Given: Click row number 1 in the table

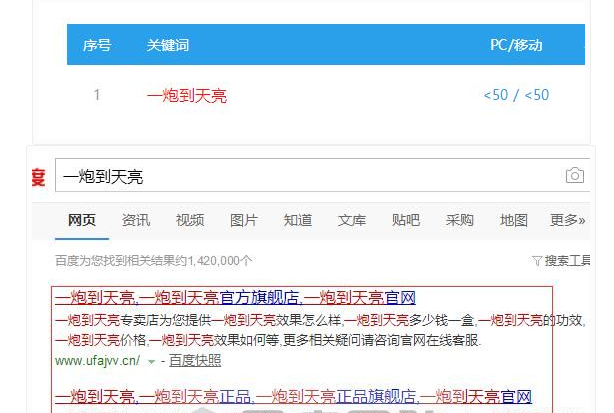Looking at the screenshot, I should 97,95.
